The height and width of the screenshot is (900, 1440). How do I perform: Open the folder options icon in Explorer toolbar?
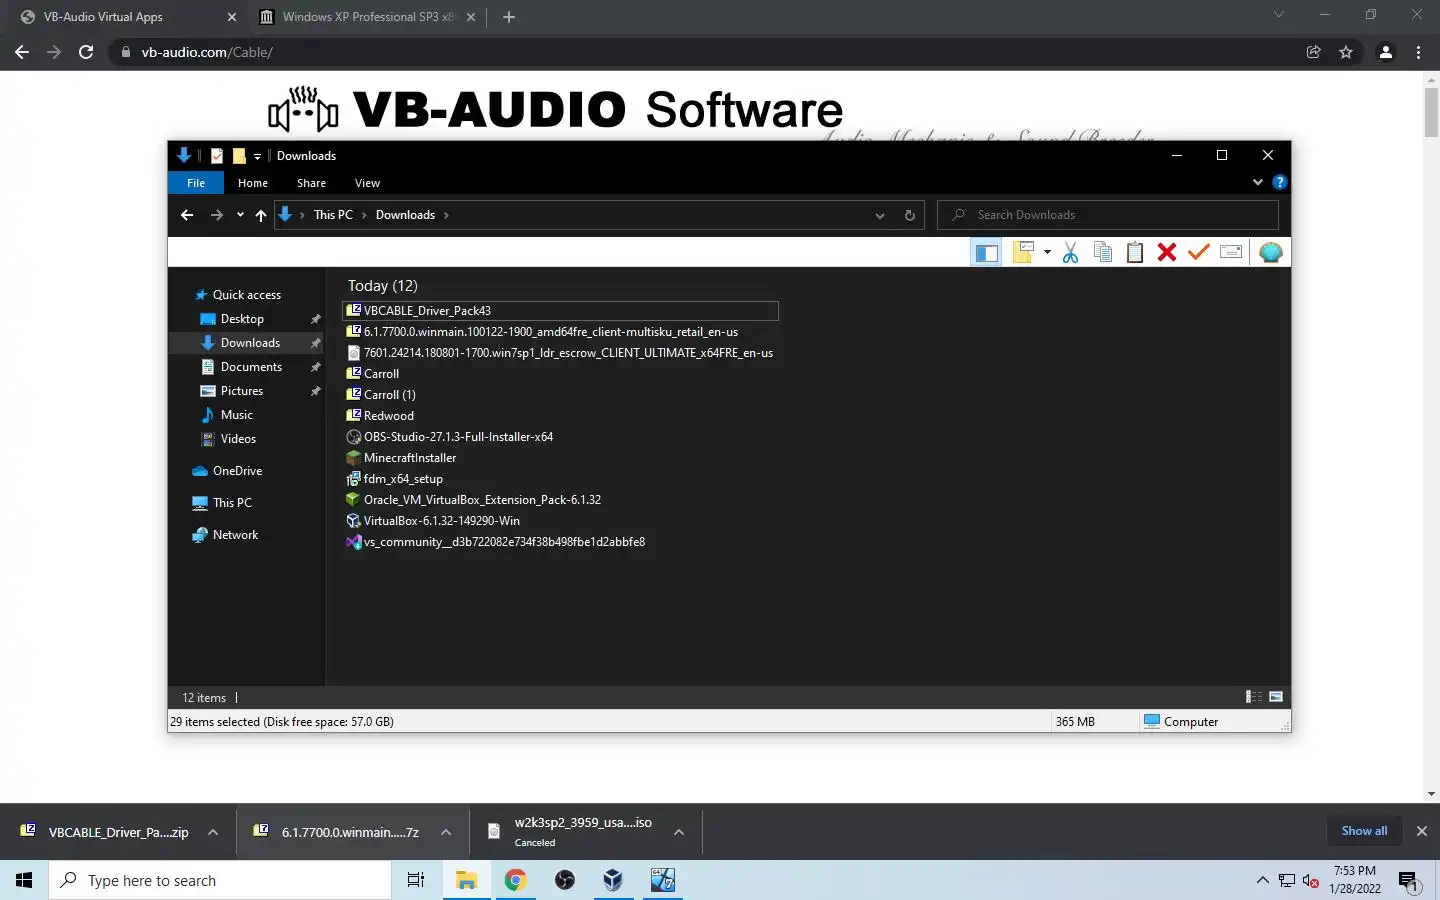pyautogui.click(x=1023, y=253)
